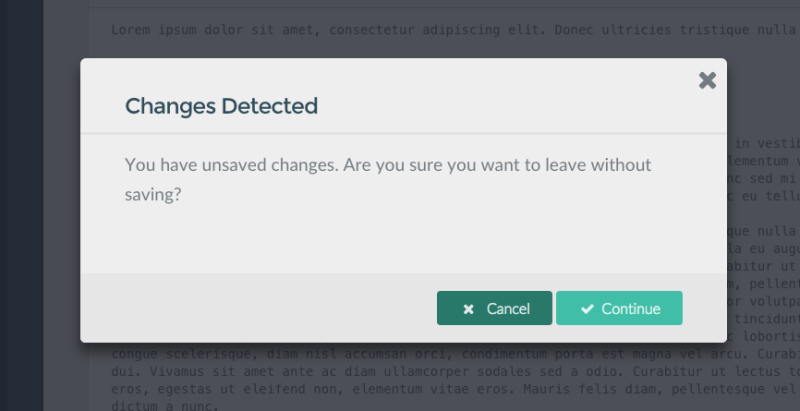
Task: Click the x icon inside Cancel
Action: pos(468,309)
